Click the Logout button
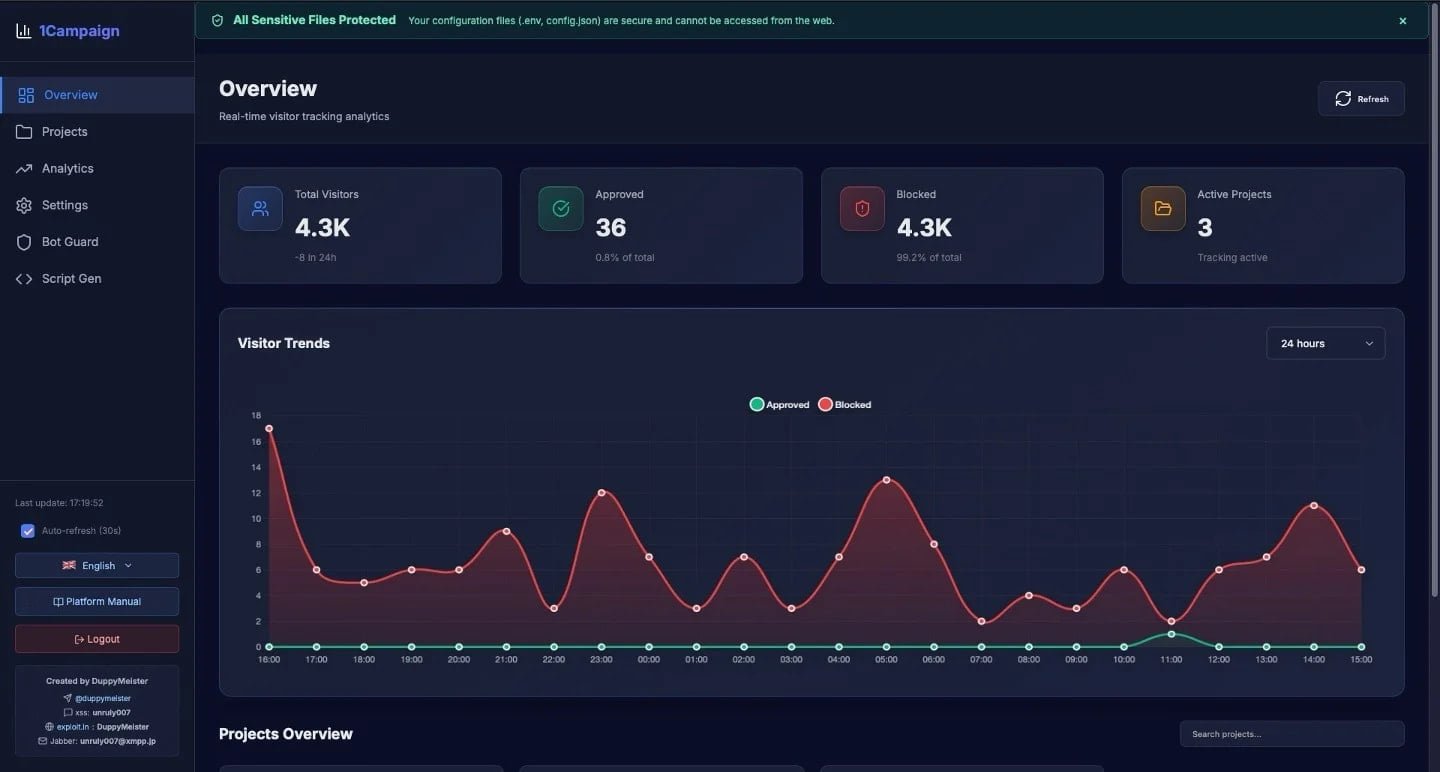The image size is (1440, 772). coord(96,638)
